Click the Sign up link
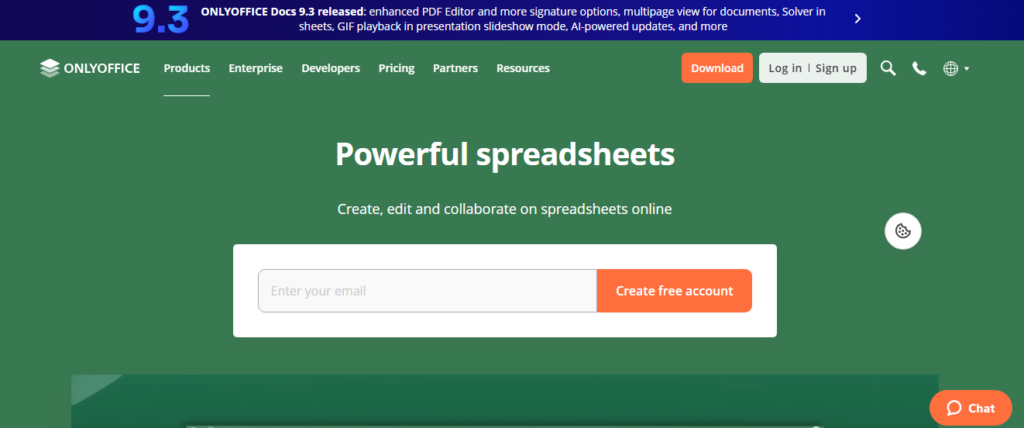1024x428 pixels. pyautogui.click(x=836, y=68)
